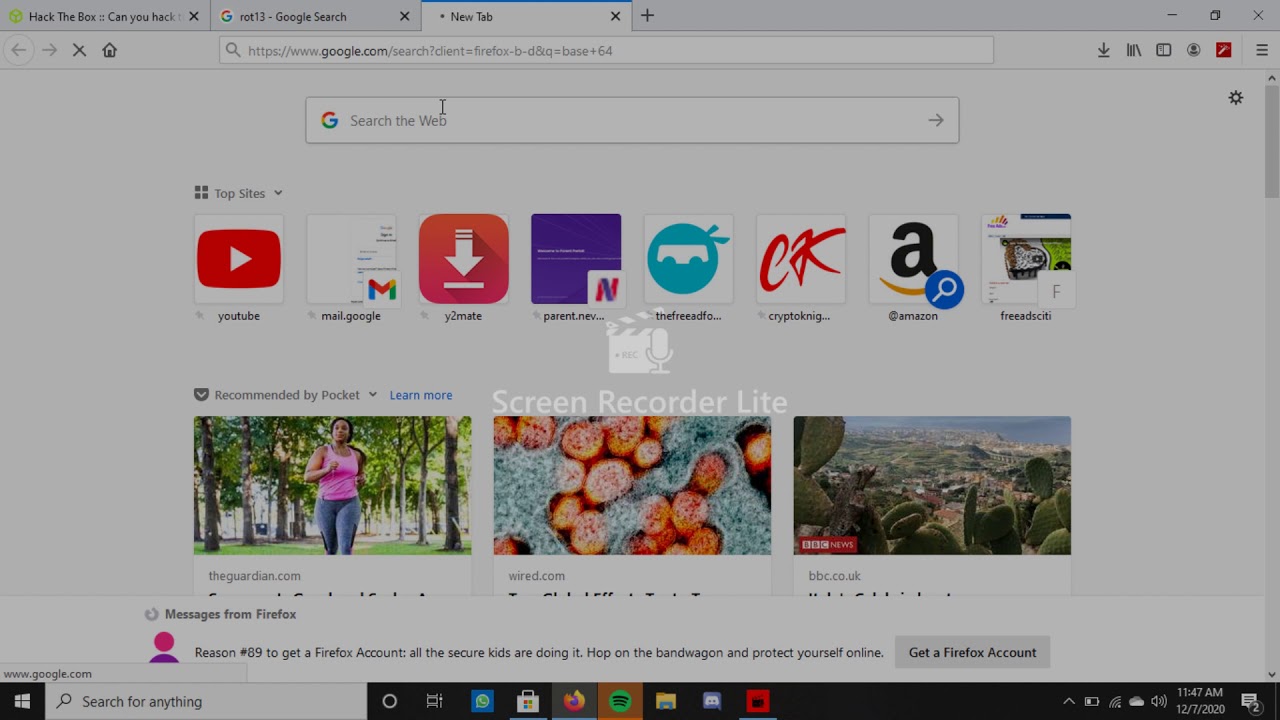Image resolution: width=1280 pixels, height=720 pixels.
Task: Expand the Recommended by Pocket menu
Action: coord(372,394)
